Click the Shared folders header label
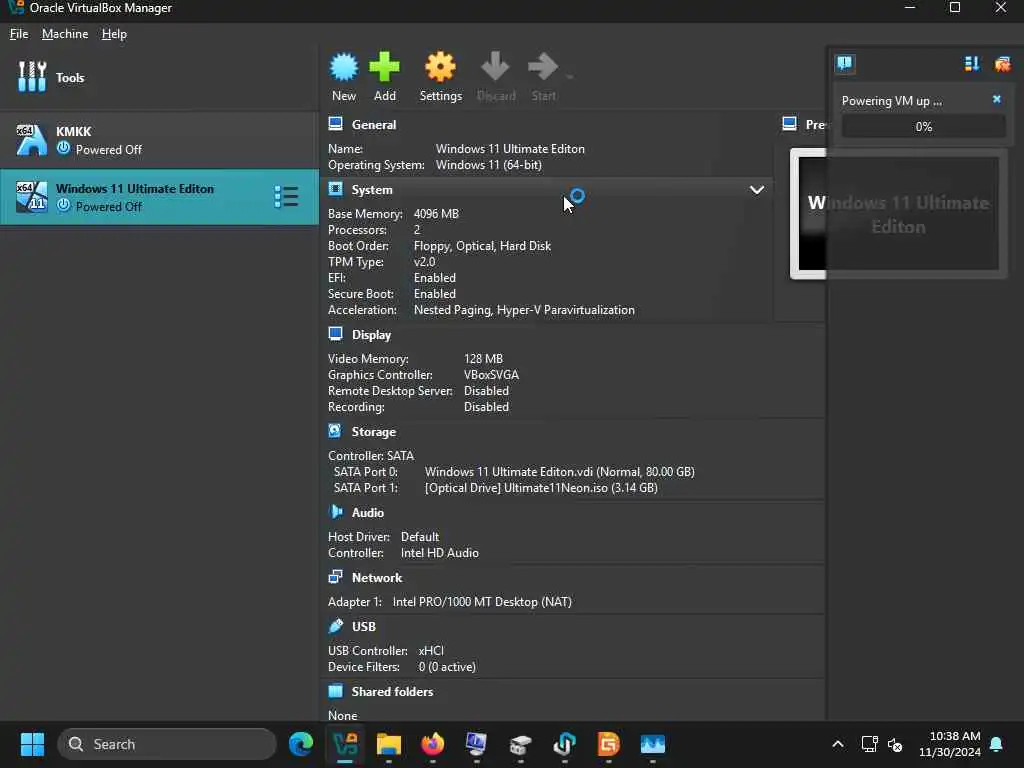 tap(392, 692)
